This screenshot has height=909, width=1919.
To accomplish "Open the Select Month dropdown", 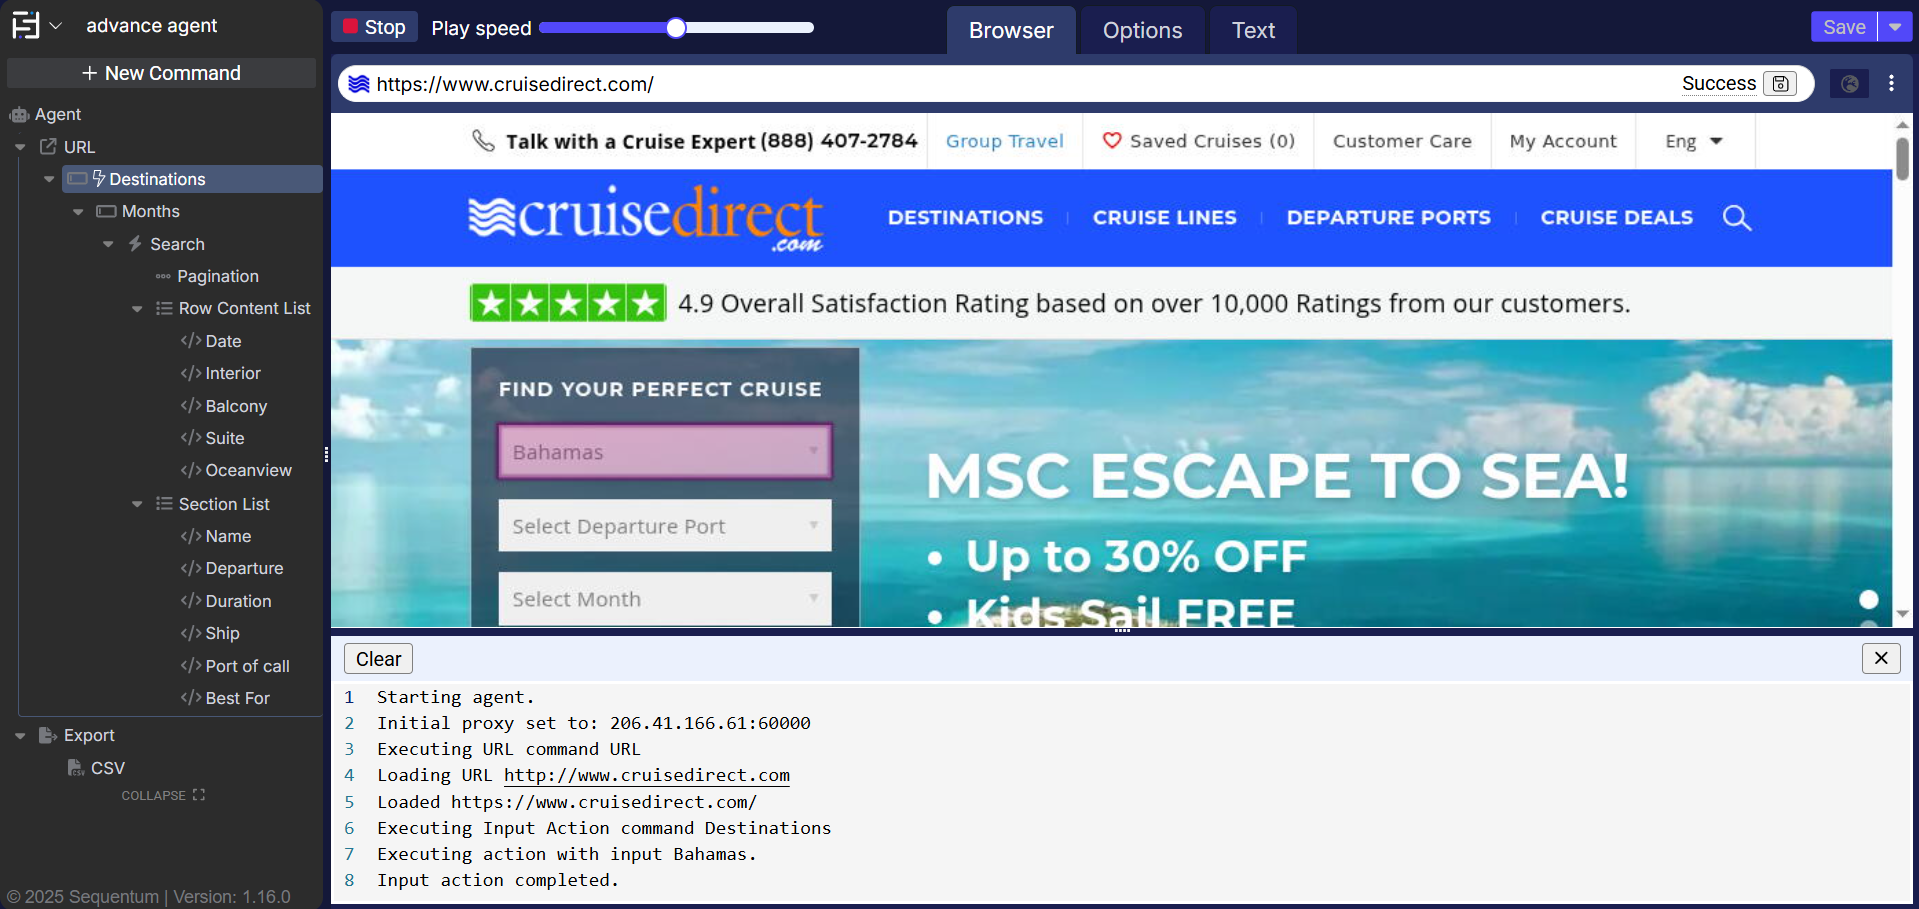I will (x=664, y=599).
